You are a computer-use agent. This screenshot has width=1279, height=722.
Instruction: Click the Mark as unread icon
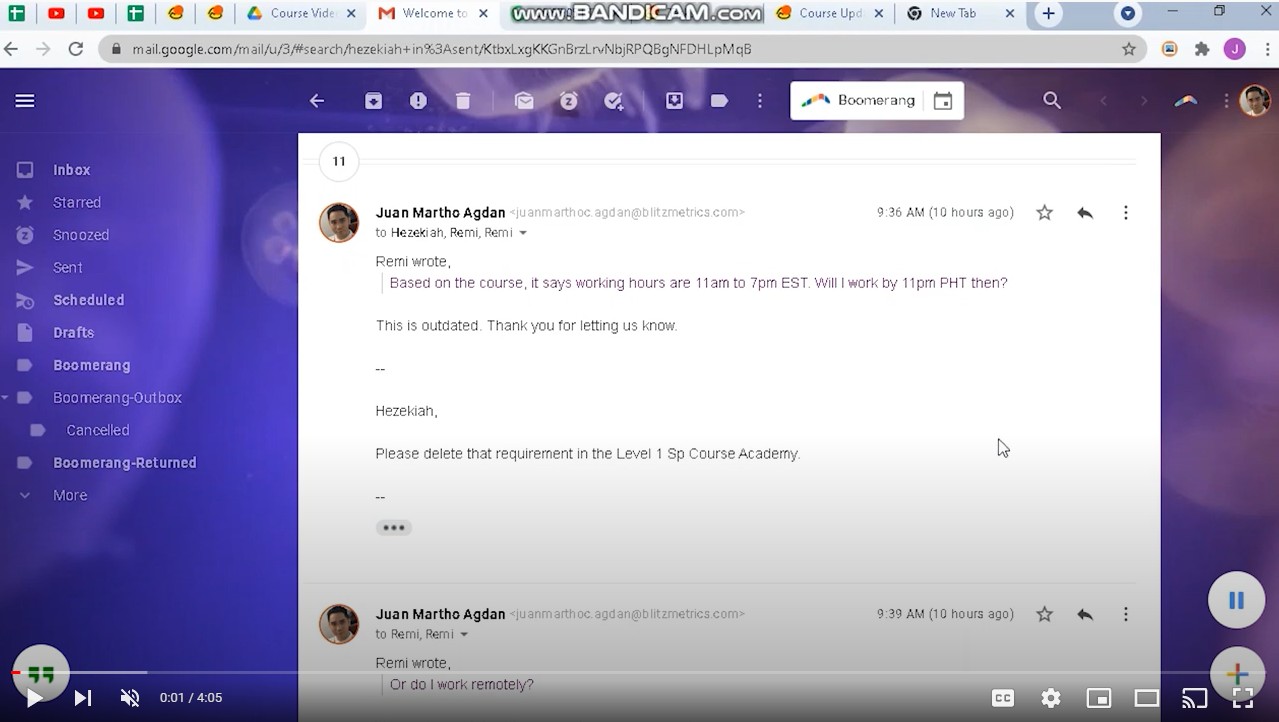(524, 101)
